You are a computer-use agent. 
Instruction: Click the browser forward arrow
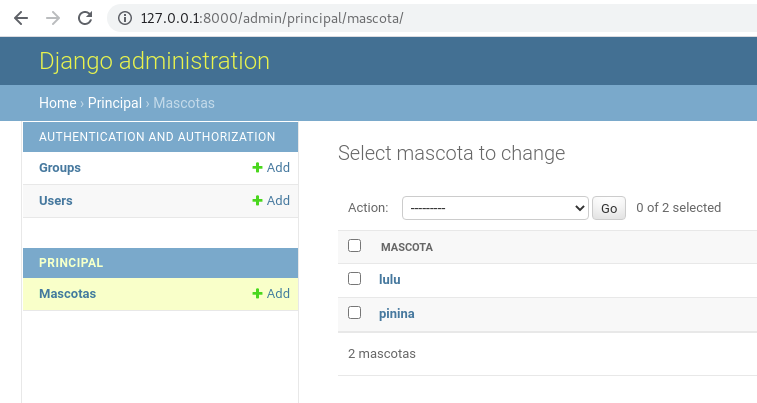53,18
